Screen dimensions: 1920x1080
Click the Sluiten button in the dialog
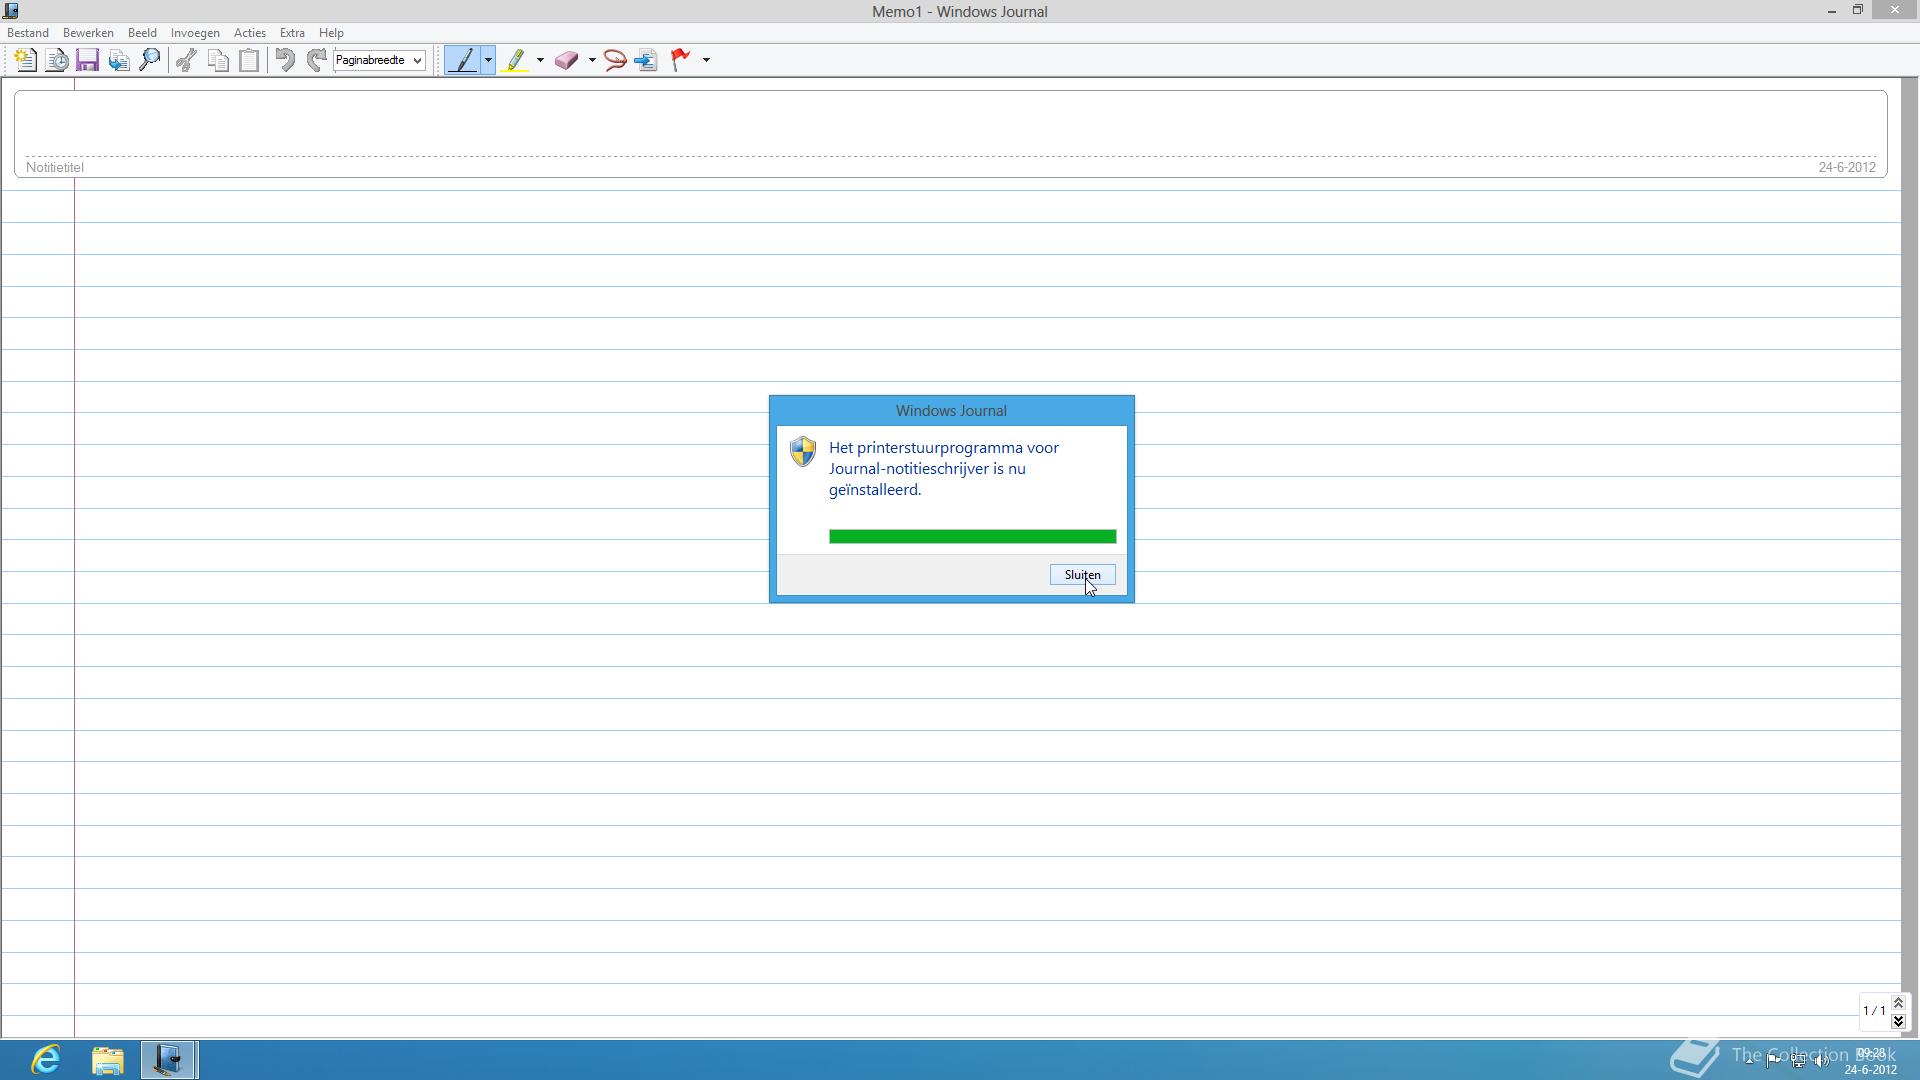1082,575
